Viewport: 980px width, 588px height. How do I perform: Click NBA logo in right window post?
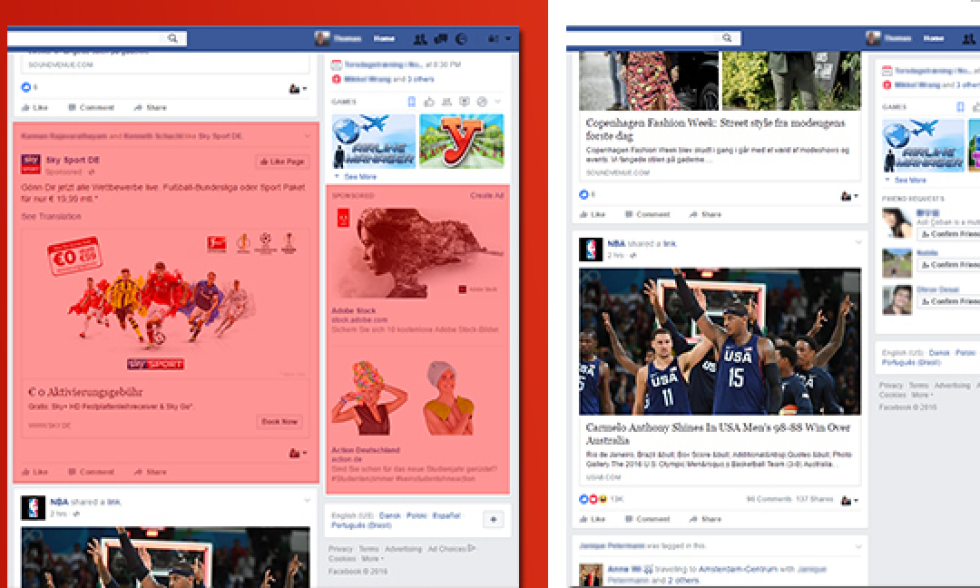tap(591, 249)
